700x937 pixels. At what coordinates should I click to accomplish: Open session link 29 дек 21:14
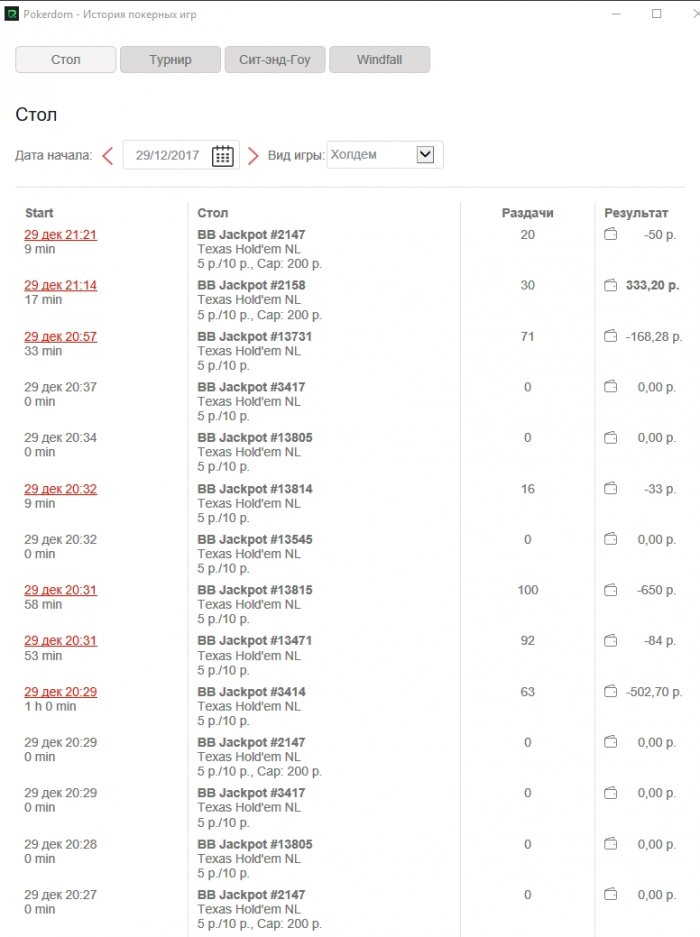(60, 286)
